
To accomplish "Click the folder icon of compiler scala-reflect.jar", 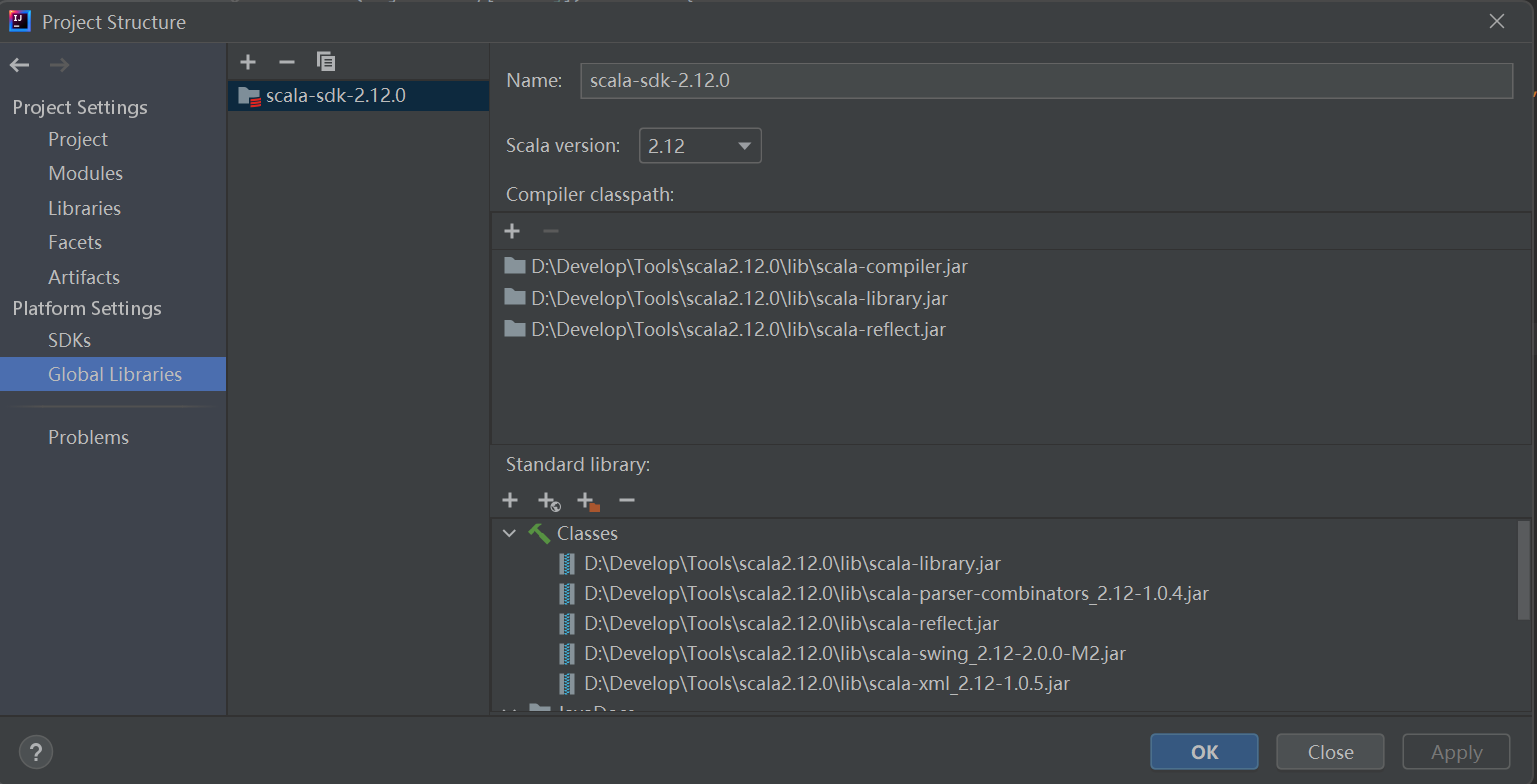I will tap(515, 328).
